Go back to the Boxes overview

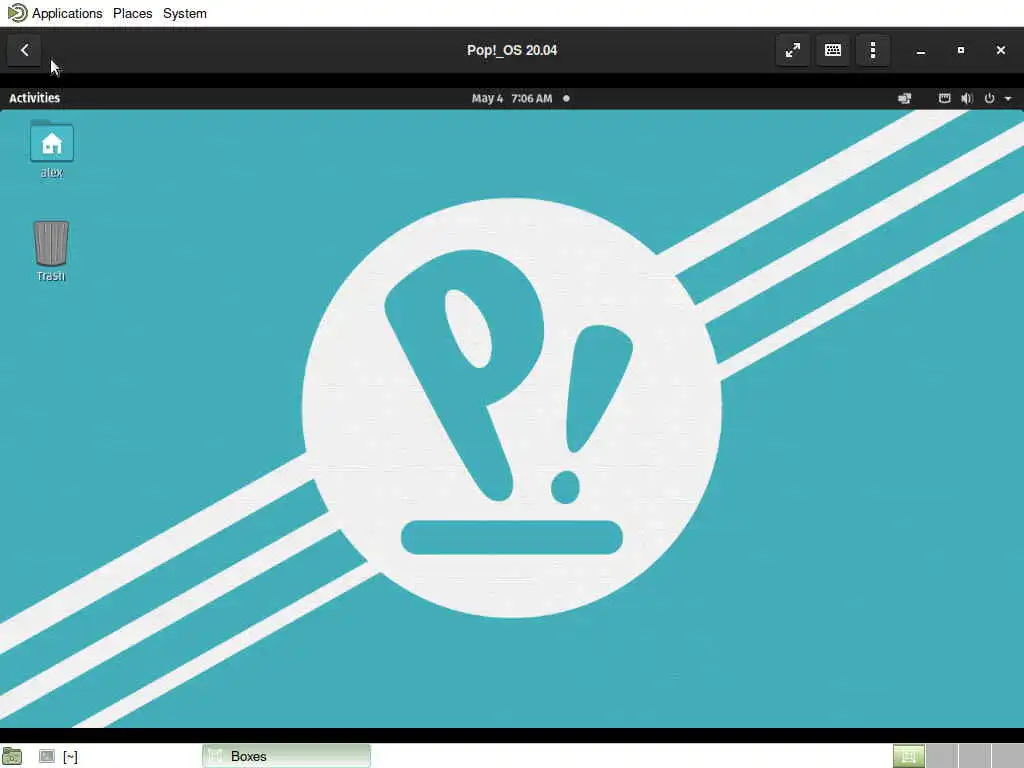[x=24, y=50]
